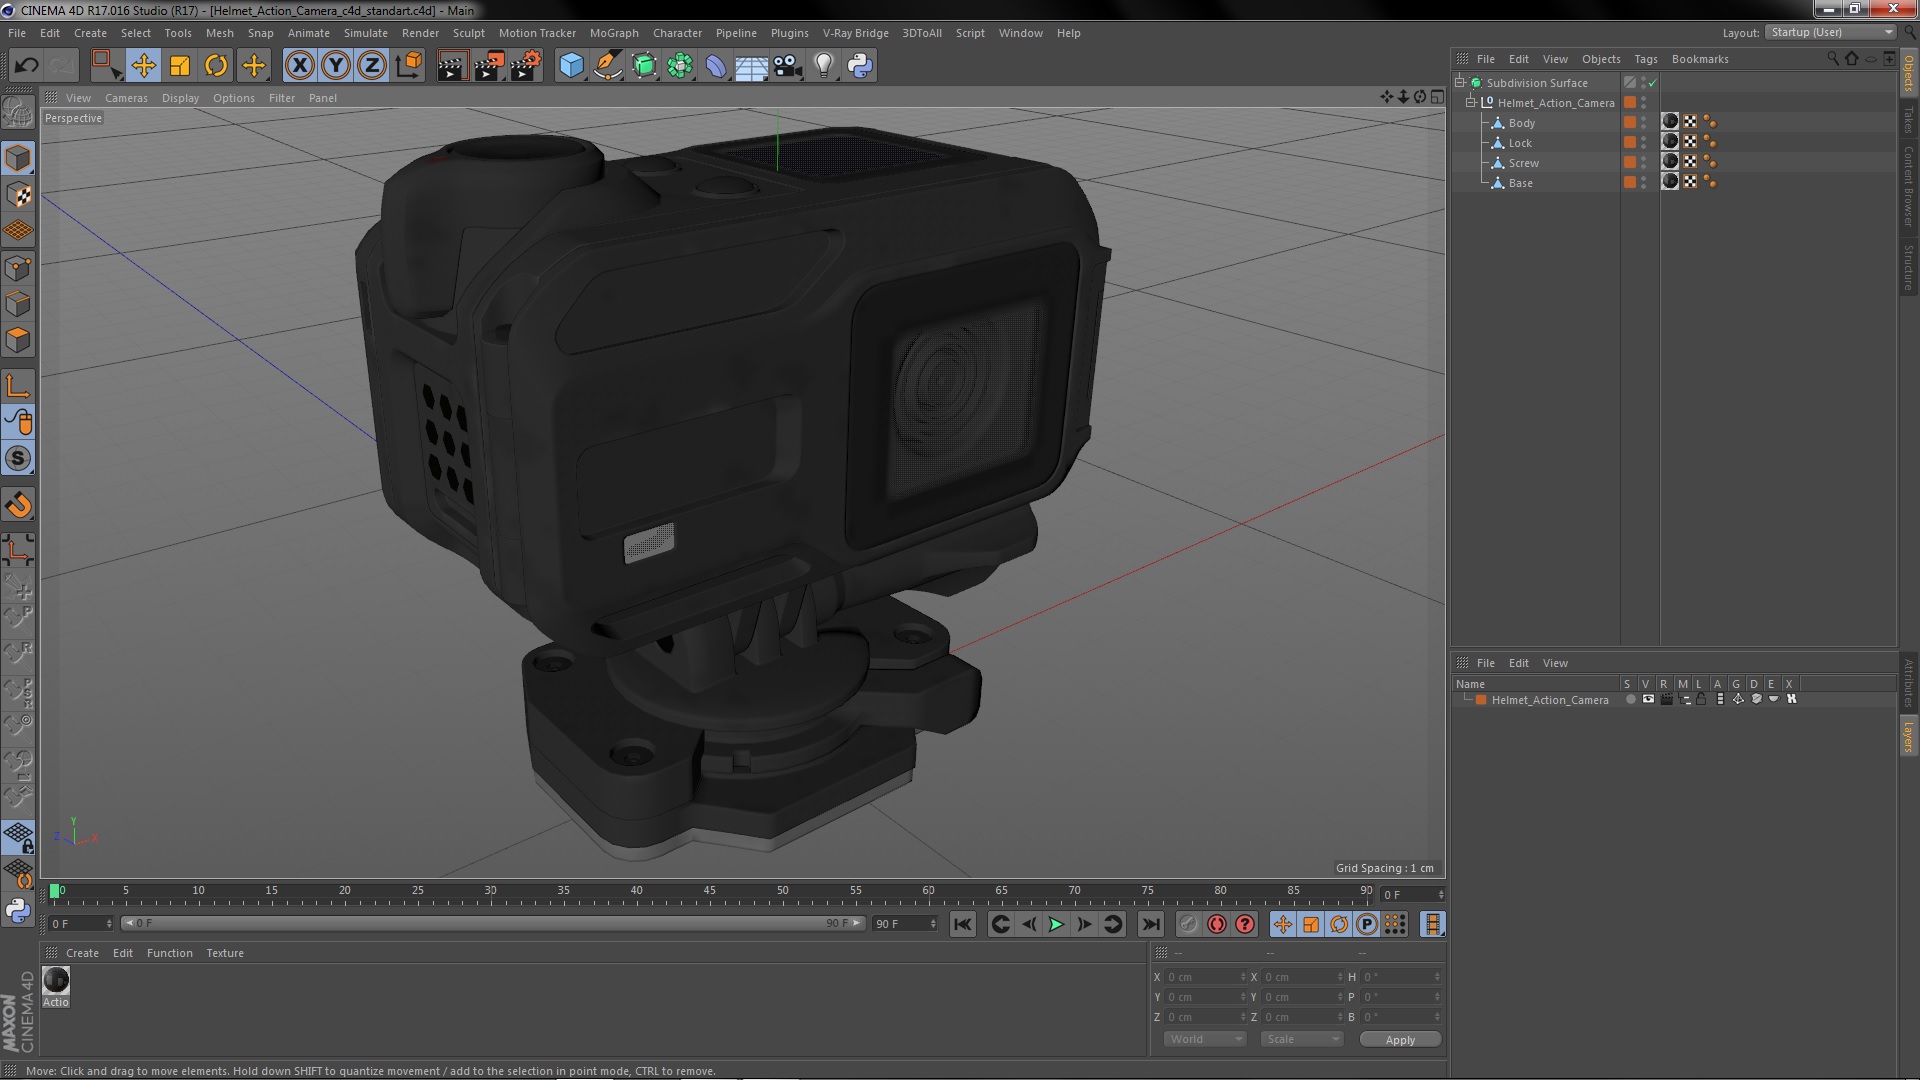The width and height of the screenshot is (1920, 1080).
Task: Open Object Manager Tags menu
Action: (1645, 59)
